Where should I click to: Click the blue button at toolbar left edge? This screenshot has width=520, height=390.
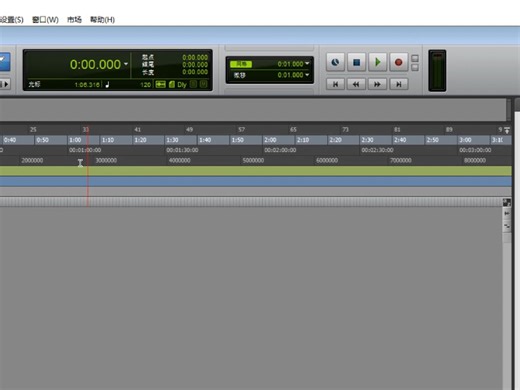coord(5,62)
